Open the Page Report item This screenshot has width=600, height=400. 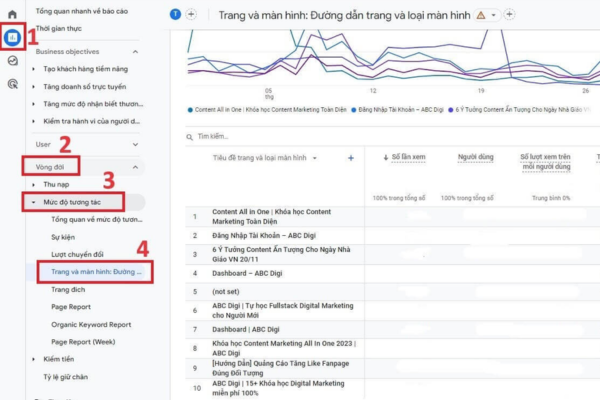click(71, 307)
